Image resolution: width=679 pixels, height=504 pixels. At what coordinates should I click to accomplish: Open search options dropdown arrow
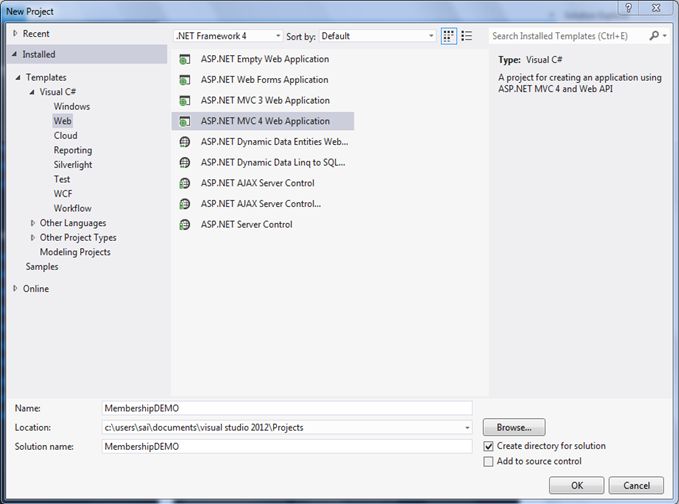pos(665,36)
